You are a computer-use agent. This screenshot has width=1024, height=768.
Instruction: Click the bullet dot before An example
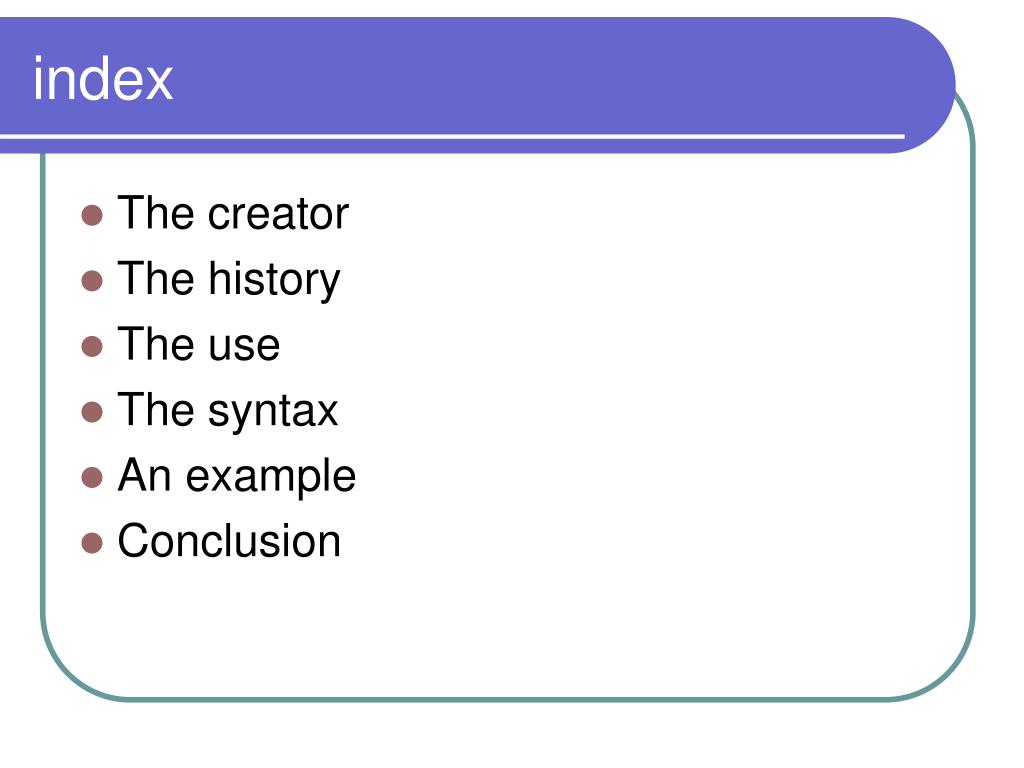tap(92, 477)
